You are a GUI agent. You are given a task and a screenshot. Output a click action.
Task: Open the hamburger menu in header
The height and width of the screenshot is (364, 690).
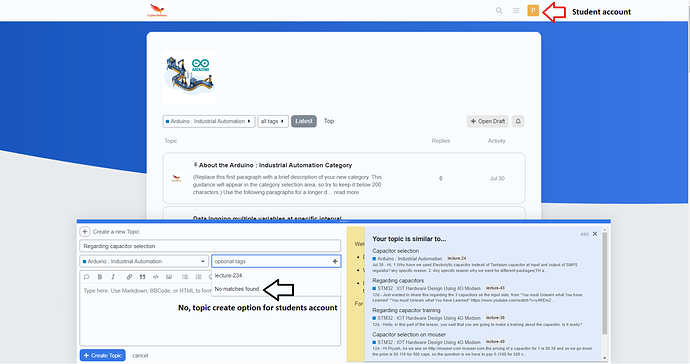(x=516, y=10)
